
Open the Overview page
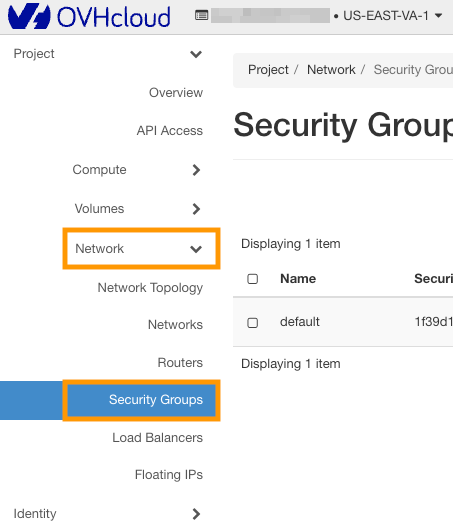click(176, 92)
